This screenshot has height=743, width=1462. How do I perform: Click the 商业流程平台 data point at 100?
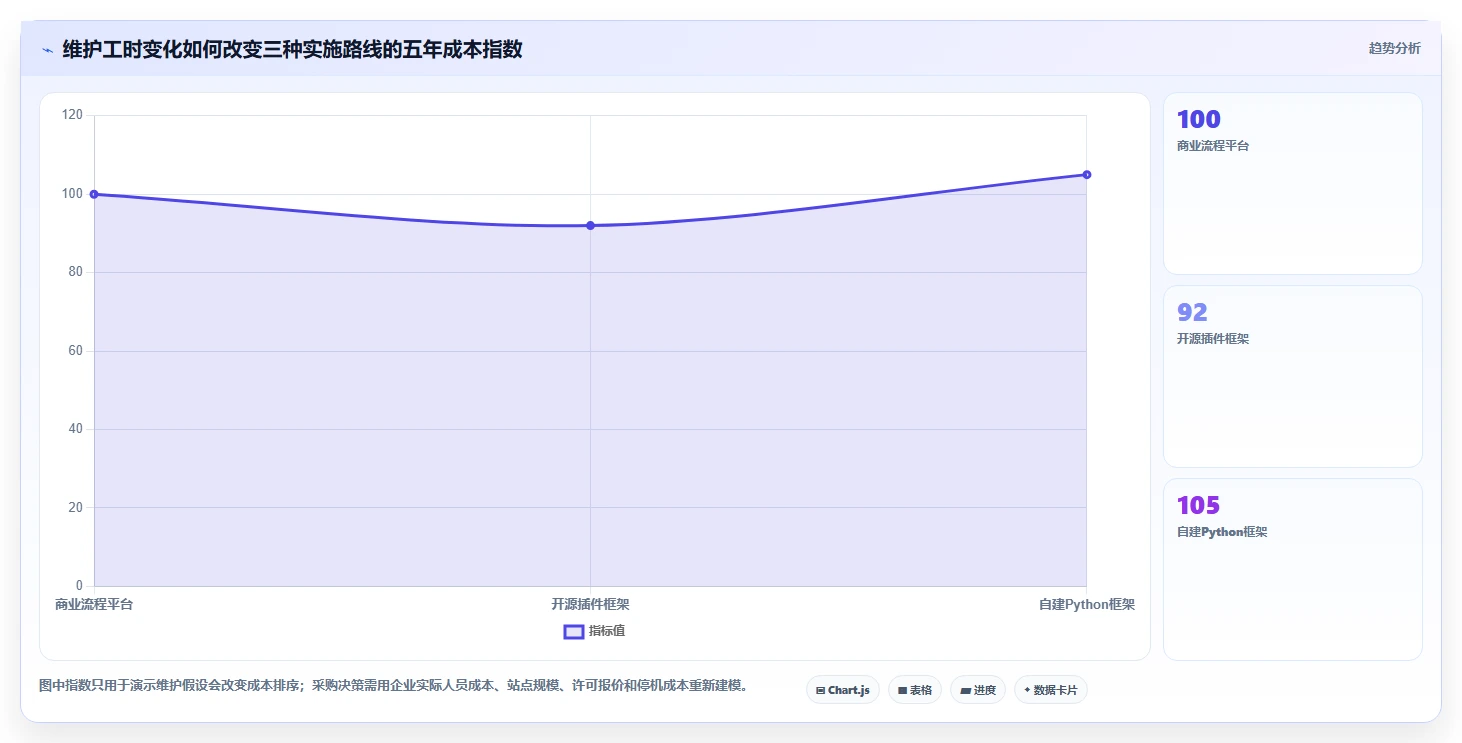pos(94,194)
